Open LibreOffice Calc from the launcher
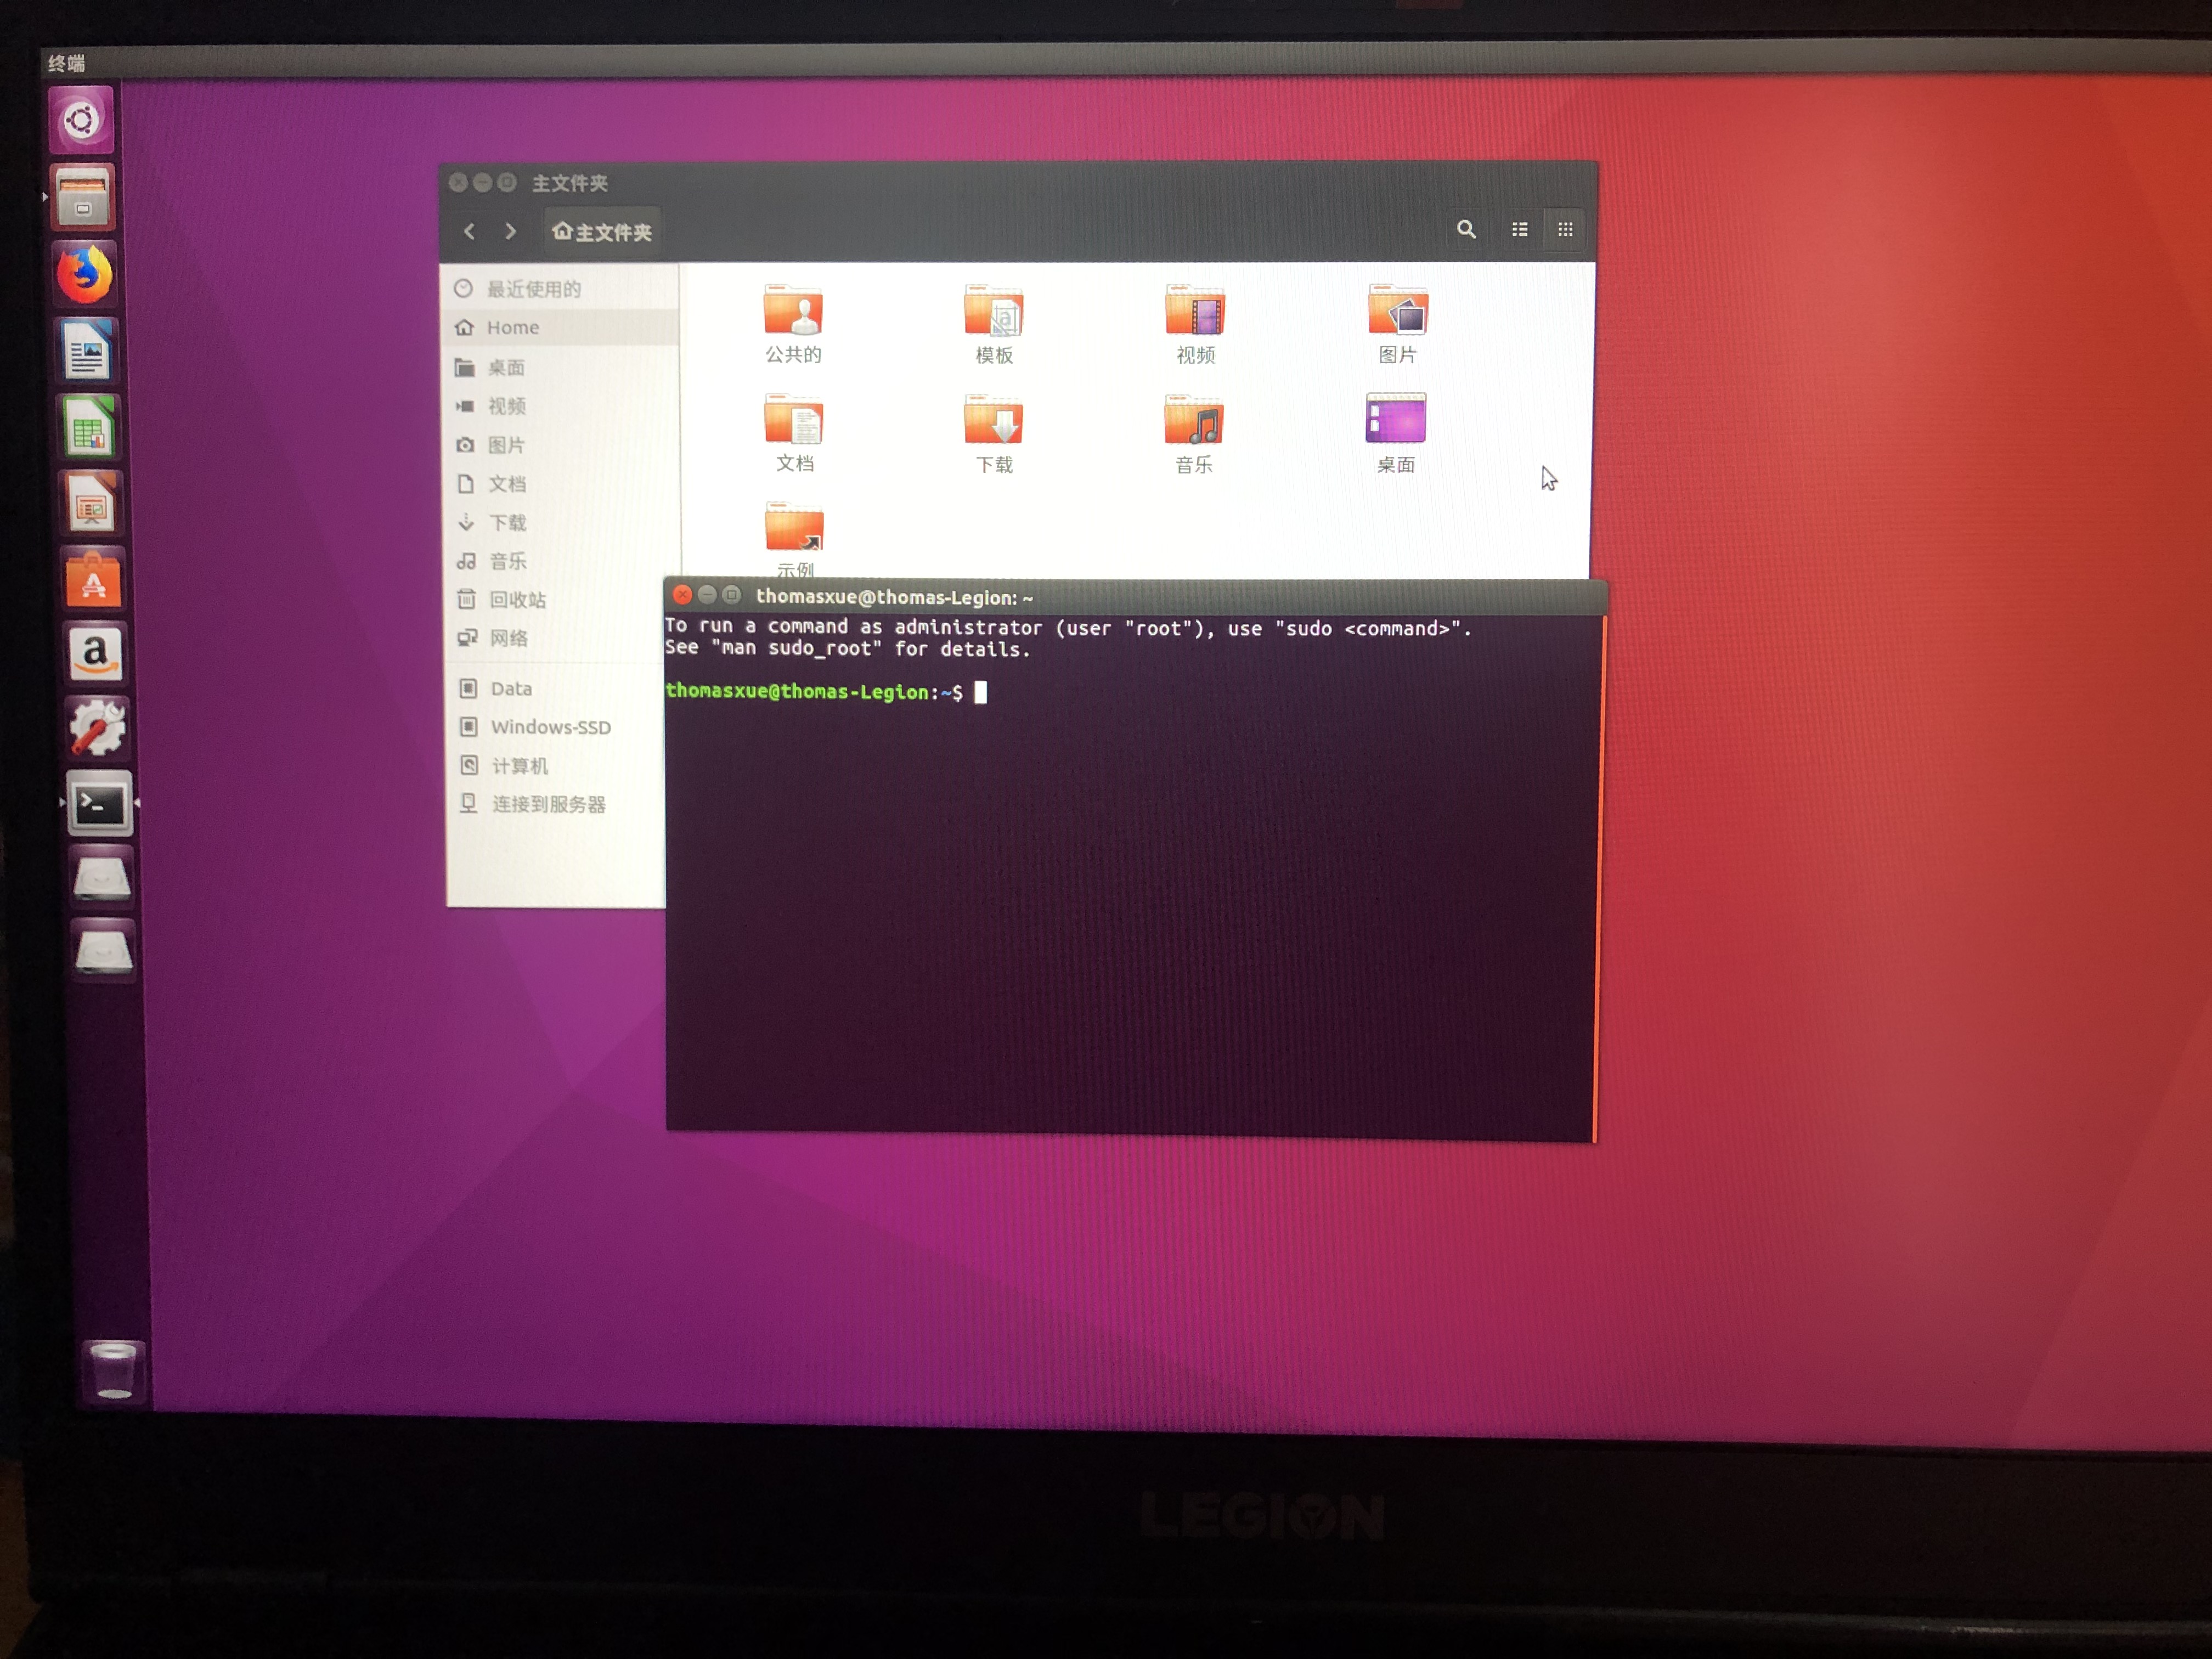This screenshot has height=1659, width=2212. click(89, 427)
